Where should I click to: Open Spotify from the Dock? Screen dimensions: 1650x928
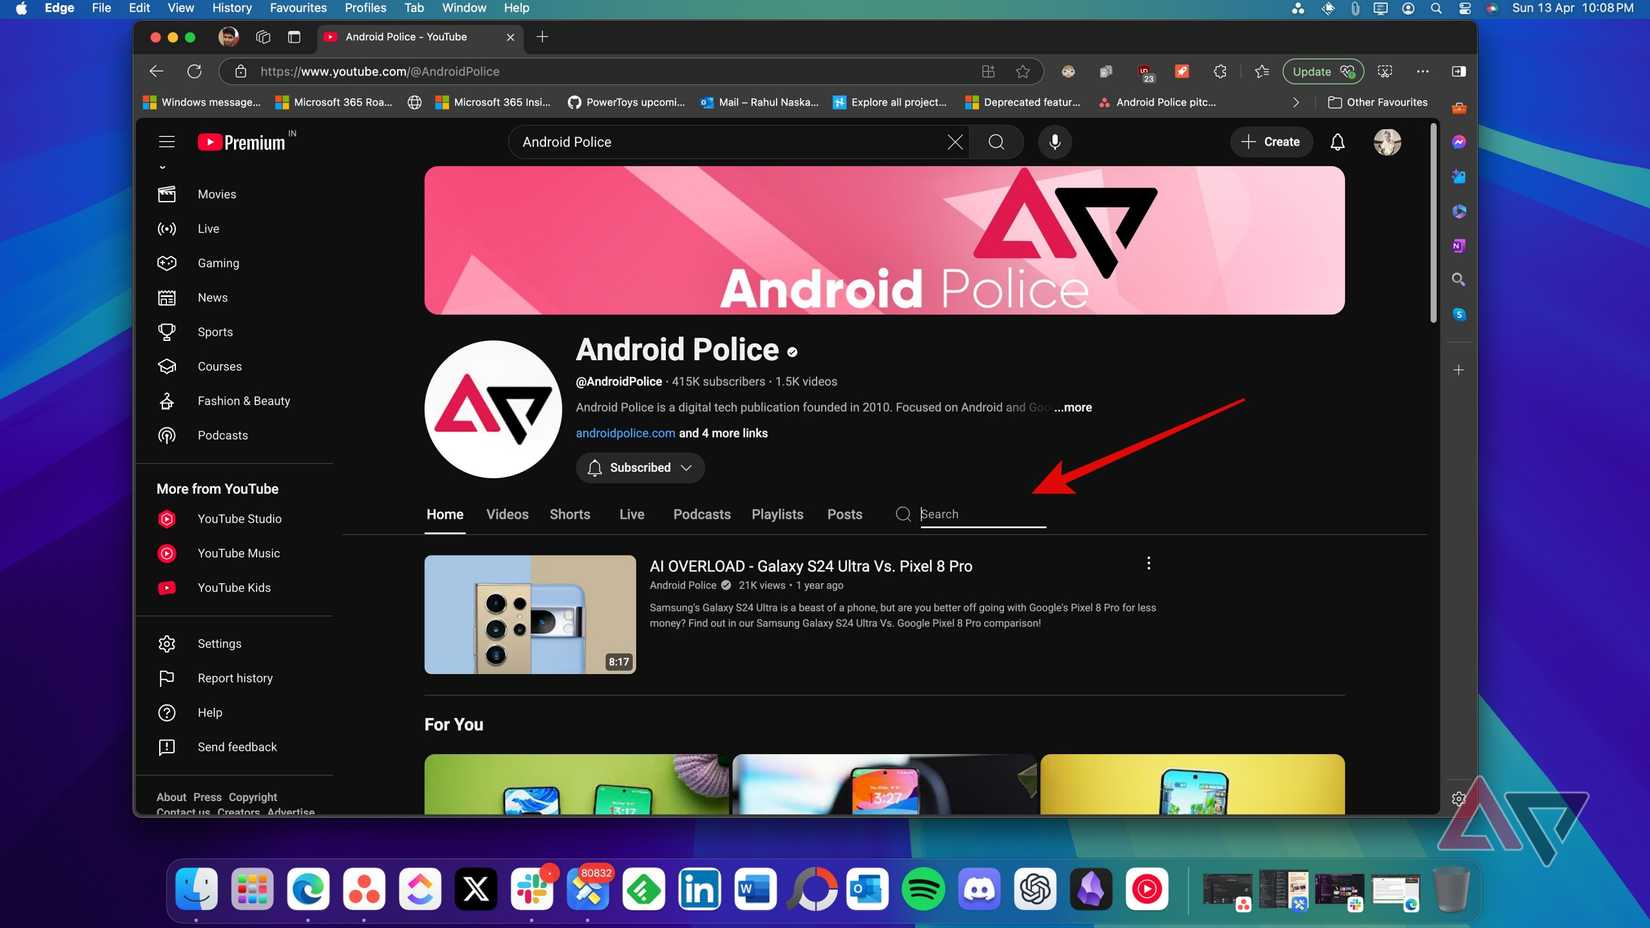[923, 889]
